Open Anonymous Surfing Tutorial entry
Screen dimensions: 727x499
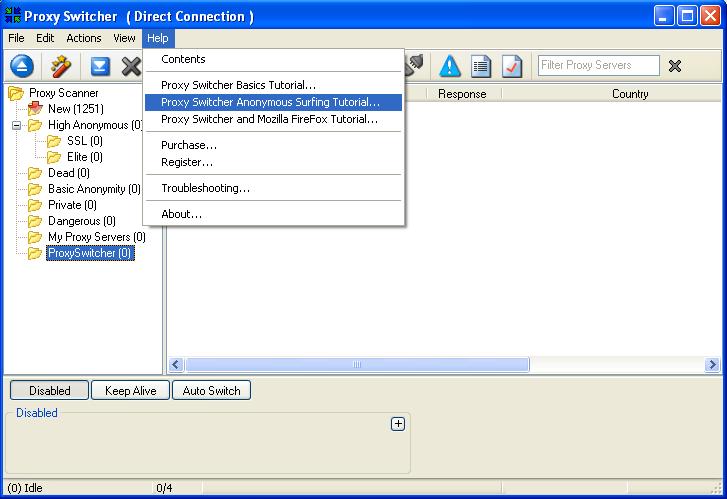point(274,102)
